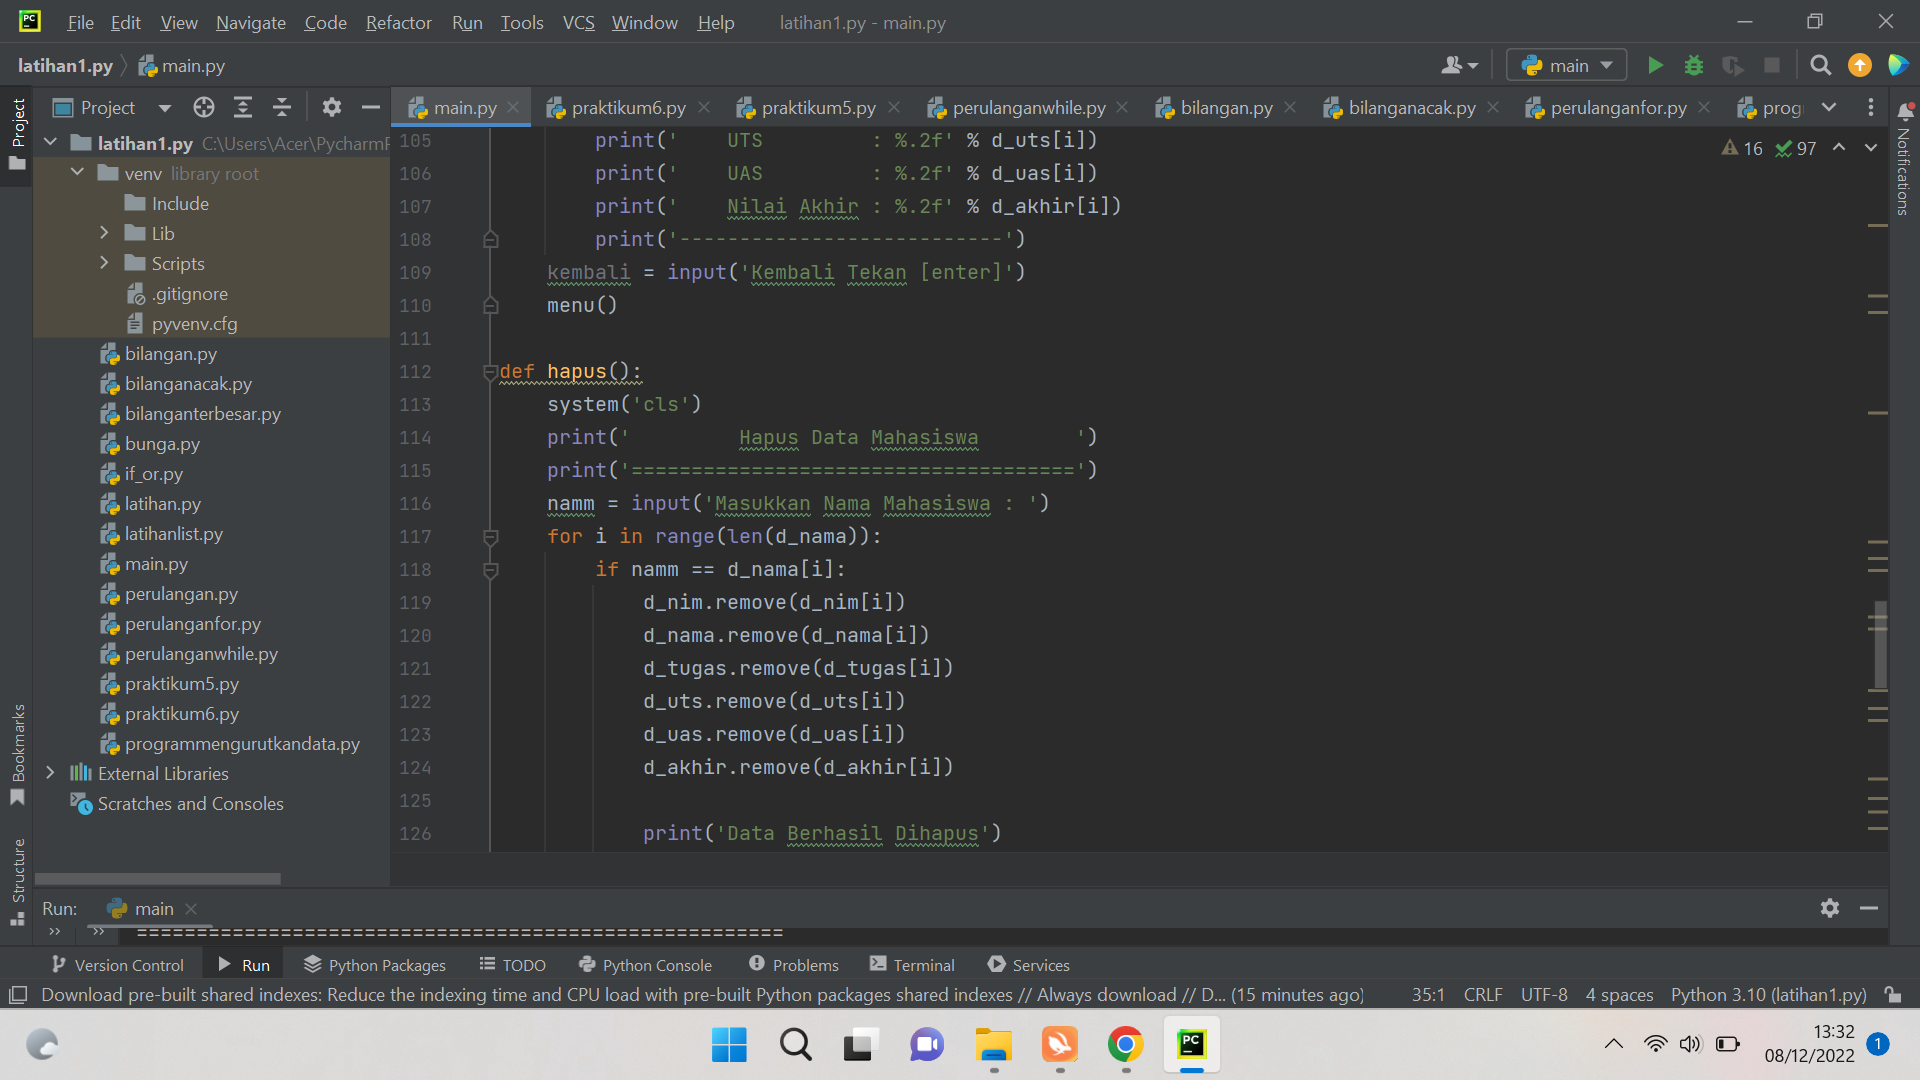Show hidden editor tabs chevron

point(1829,108)
